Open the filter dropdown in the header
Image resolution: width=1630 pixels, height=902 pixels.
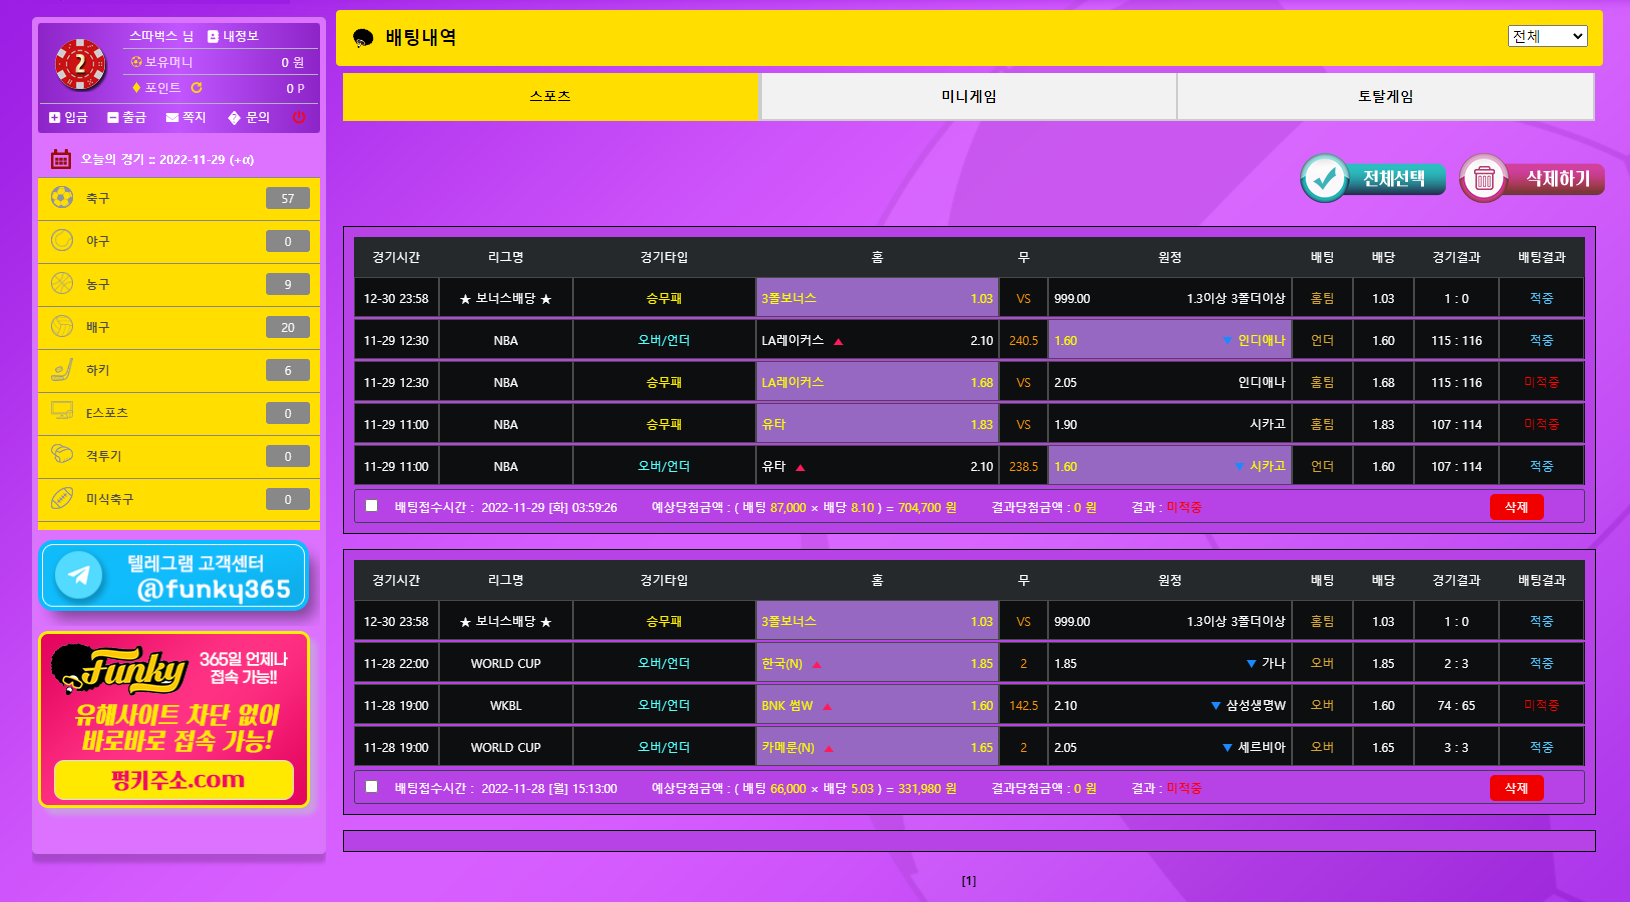point(1547,37)
